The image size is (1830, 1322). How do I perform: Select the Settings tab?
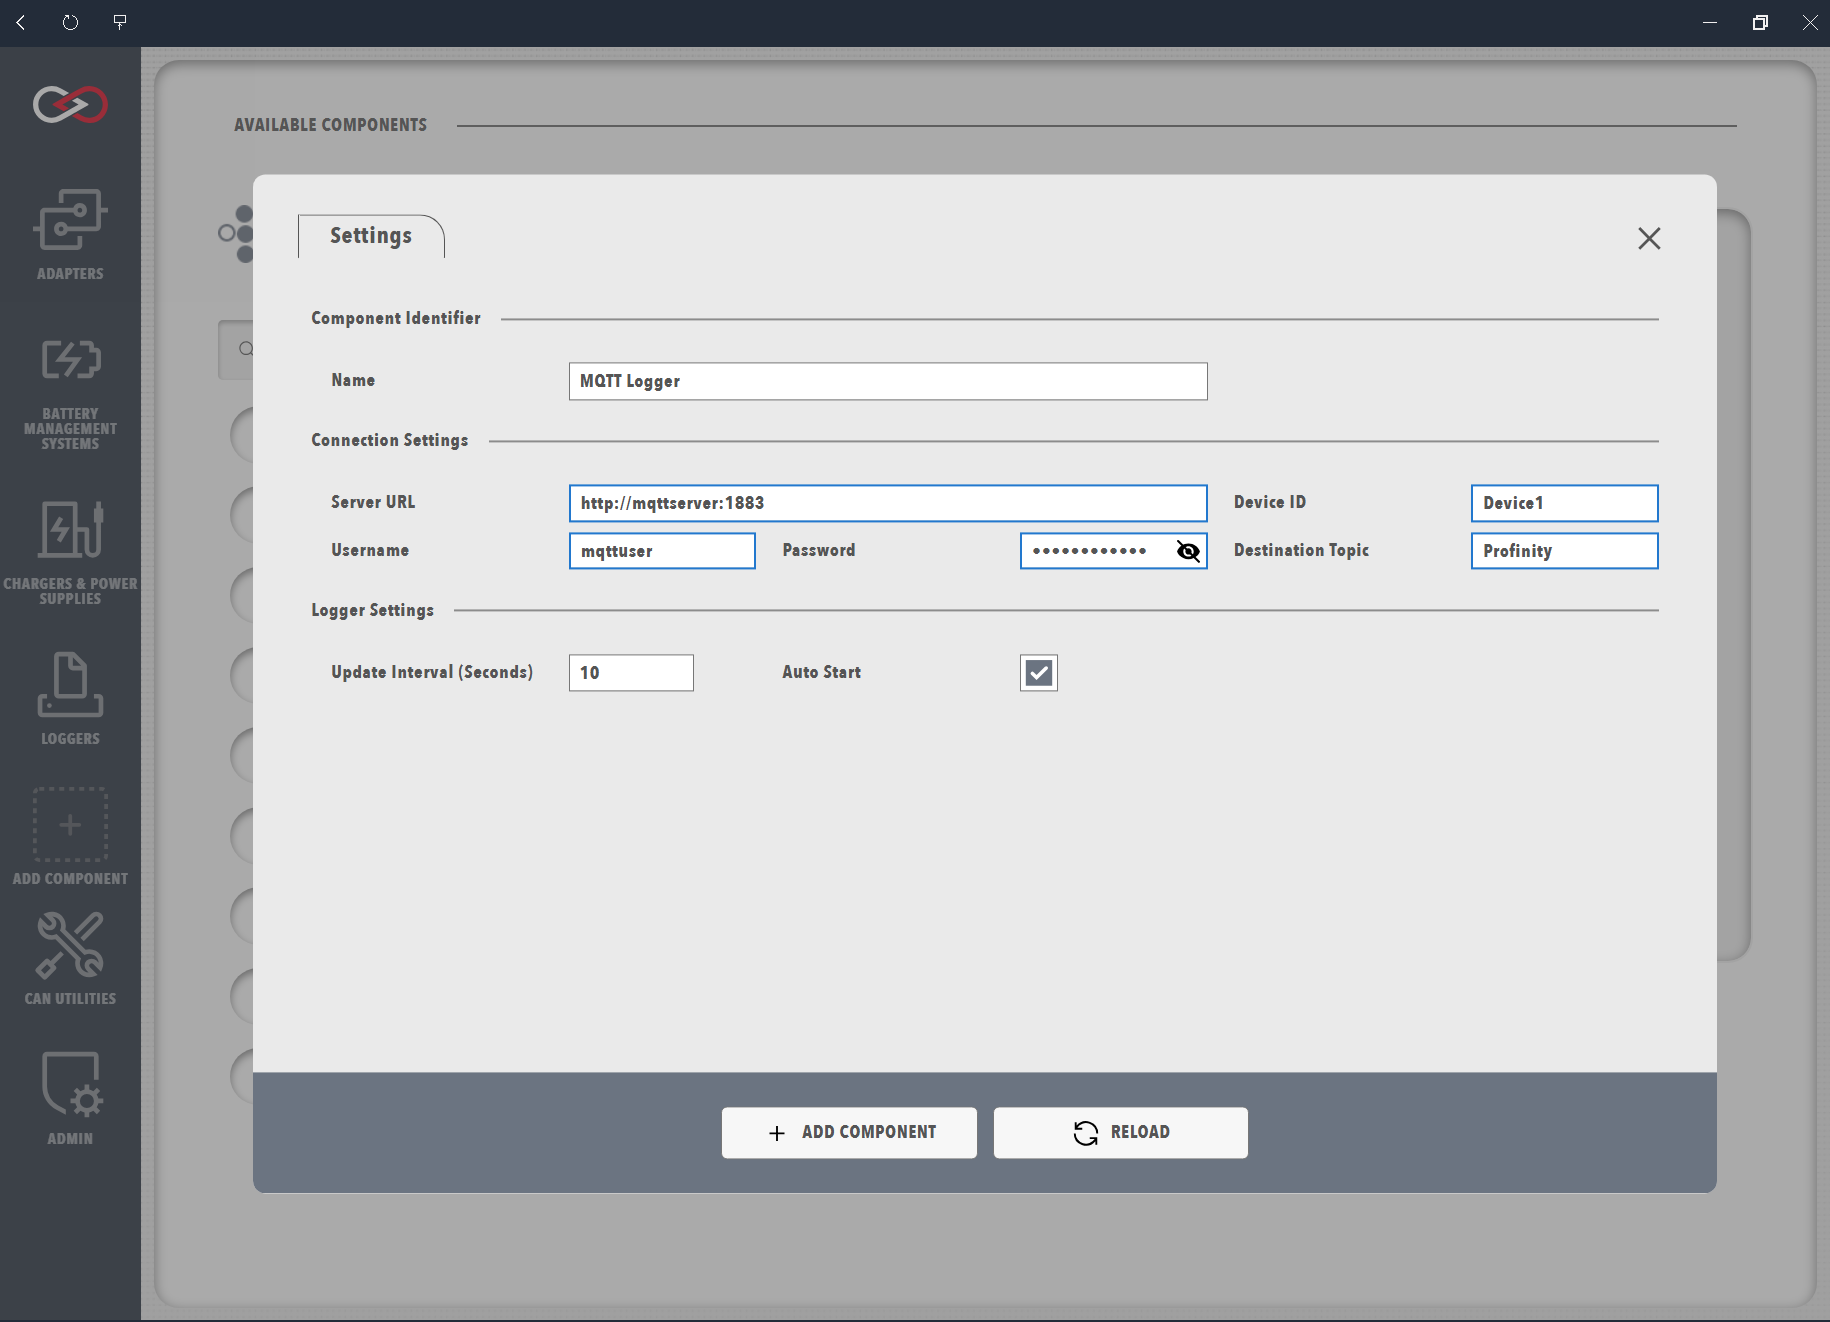pos(371,236)
